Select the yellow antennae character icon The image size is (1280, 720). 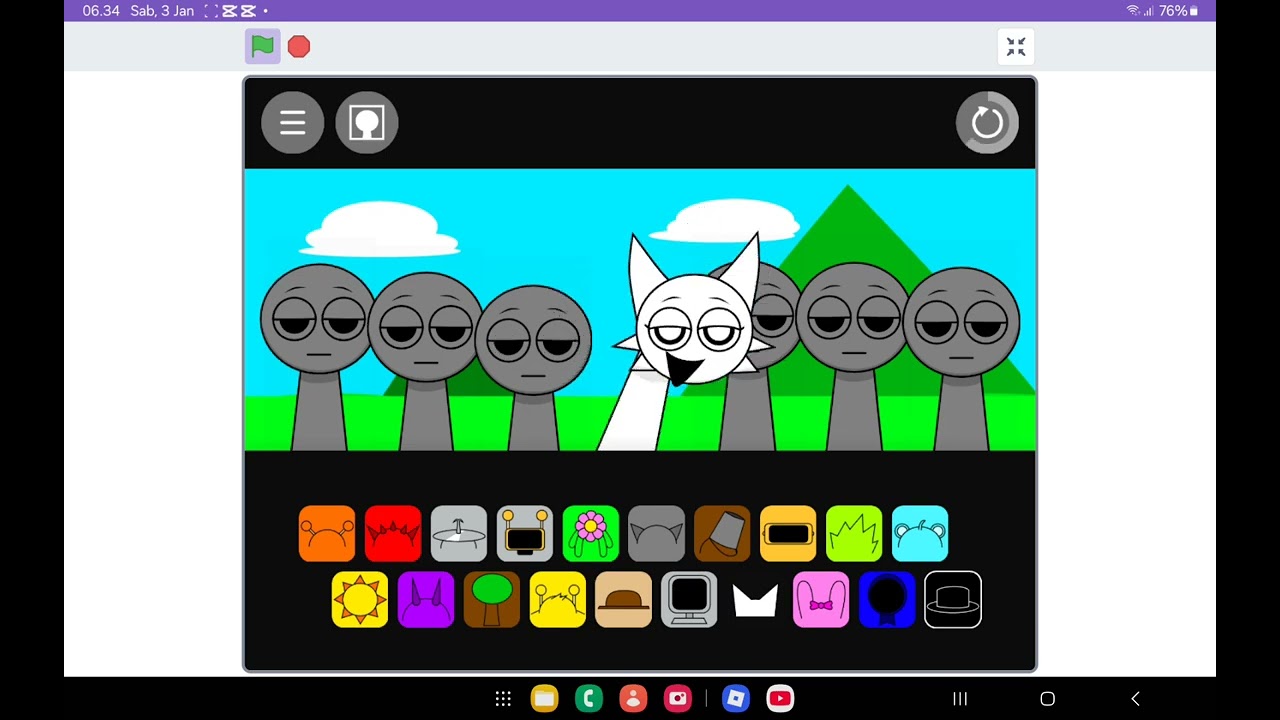point(558,599)
